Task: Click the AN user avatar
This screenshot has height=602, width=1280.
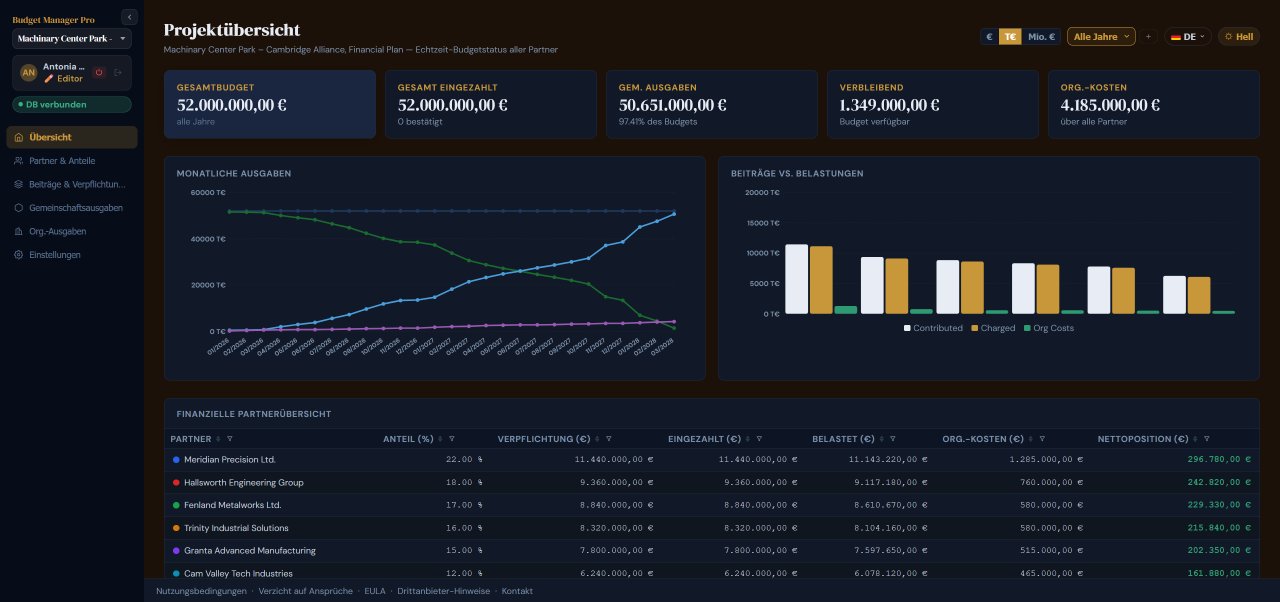Action: [x=28, y=72]
